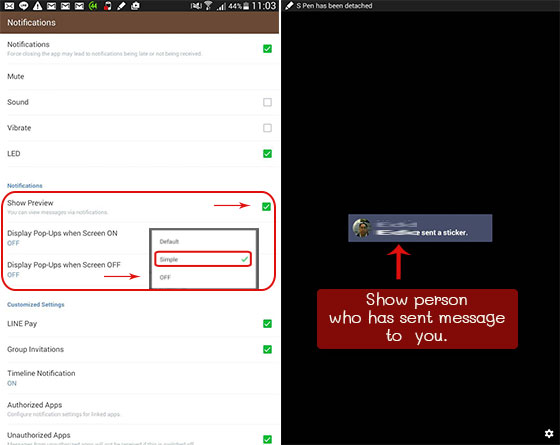Open Authorized Apps settings
This screenshot has height=445, width=560.
tap(139, 409)
